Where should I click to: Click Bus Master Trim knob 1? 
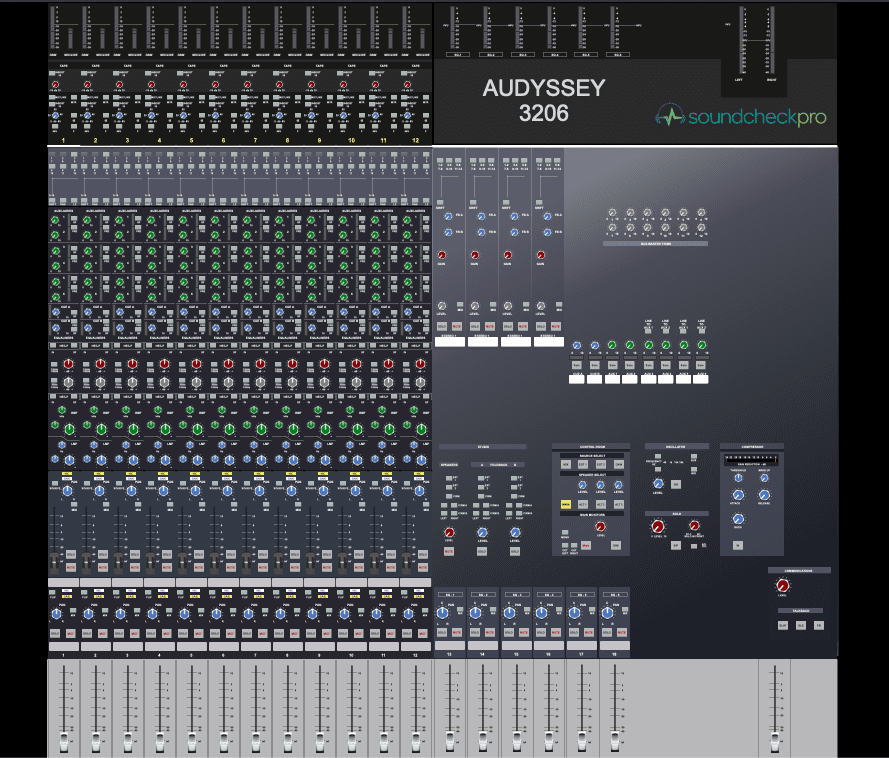(612, 213)
